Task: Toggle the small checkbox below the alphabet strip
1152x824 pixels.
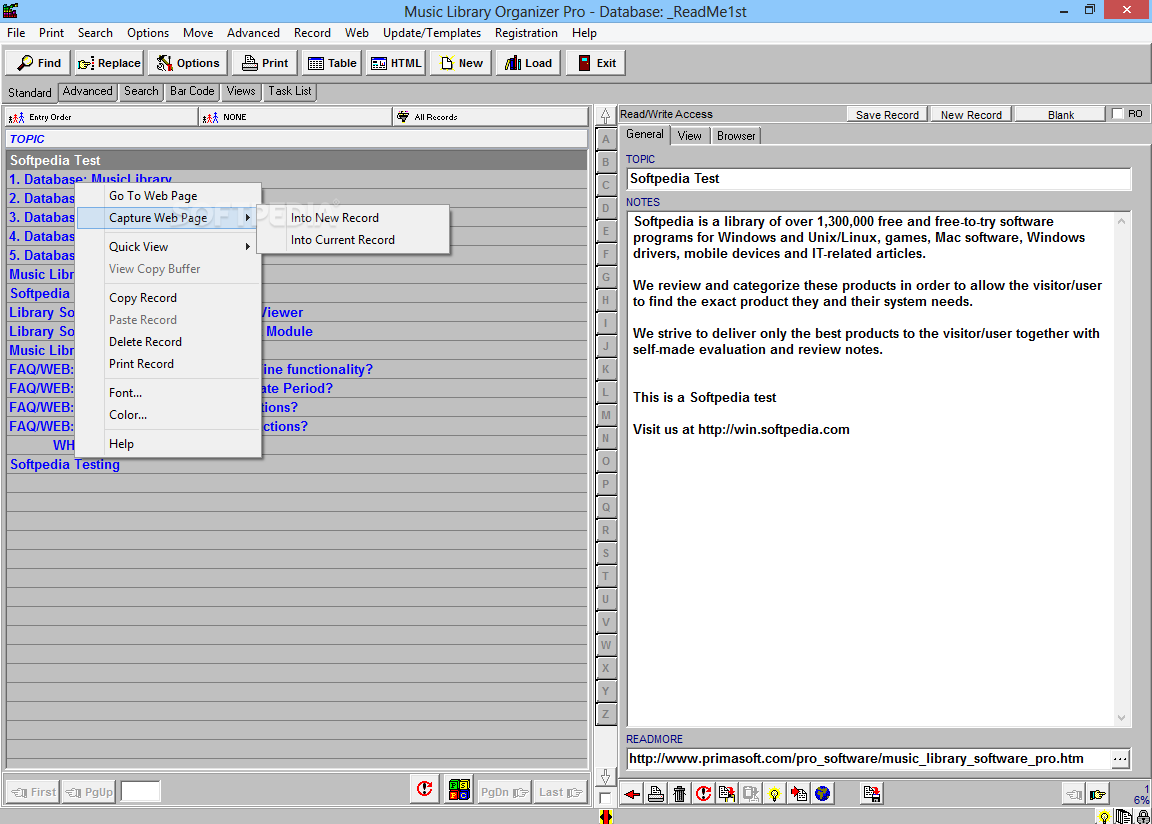Action: click(x=605, y=798)
